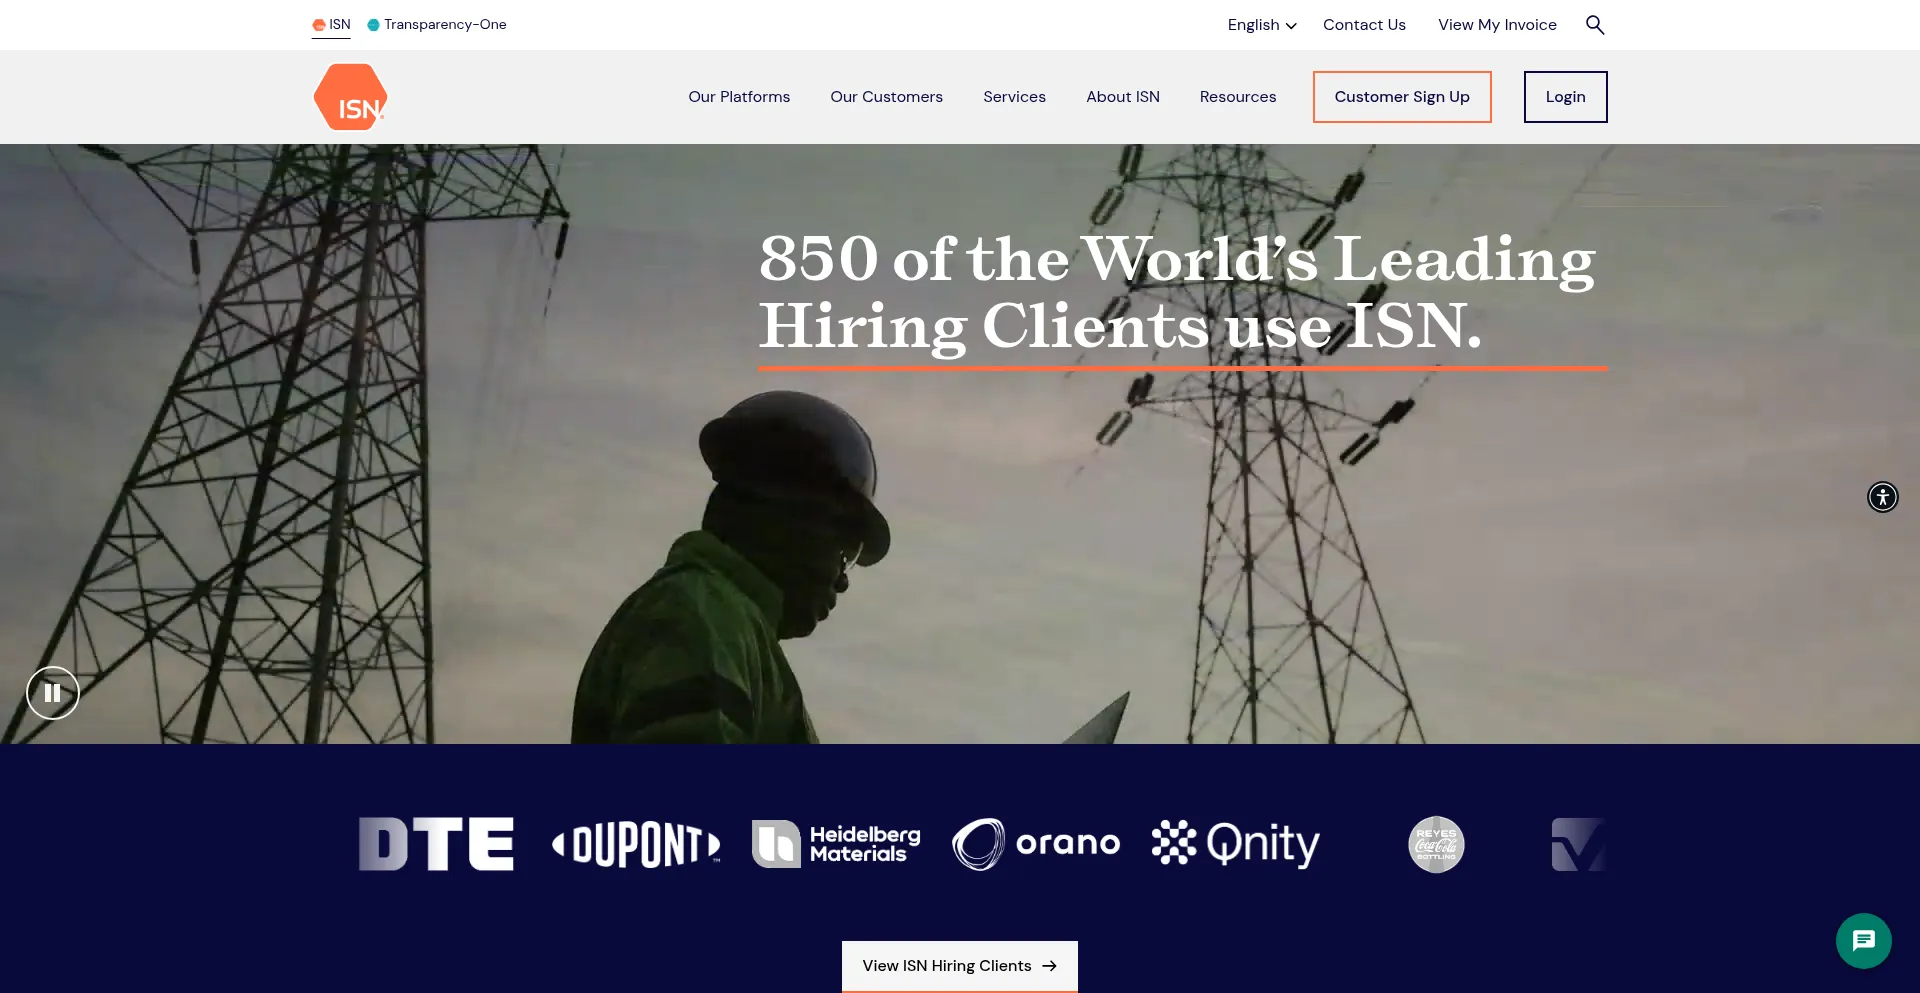The height and width of the screenshot is (993, 1920).
Task: Switch to the Transparency-One site tab
Action: [437, 25]
